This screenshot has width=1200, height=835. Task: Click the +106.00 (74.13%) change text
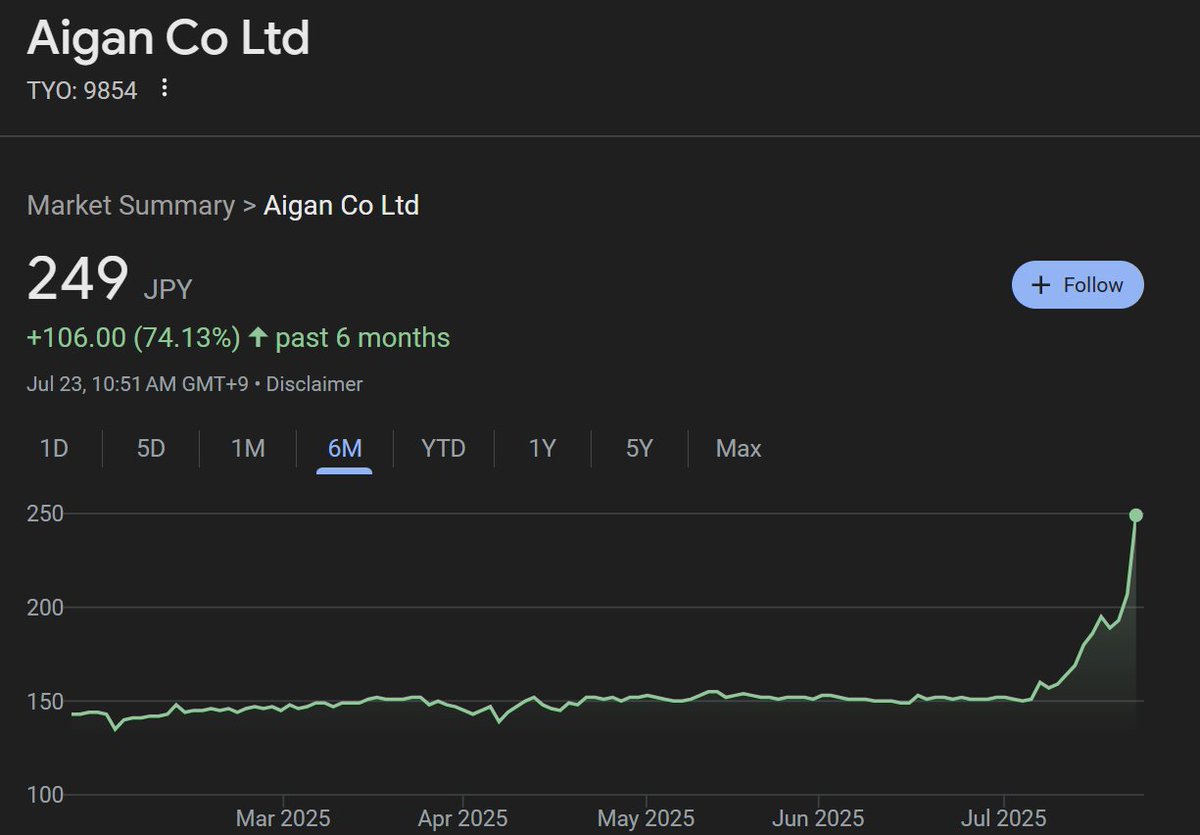pos(133,338)
